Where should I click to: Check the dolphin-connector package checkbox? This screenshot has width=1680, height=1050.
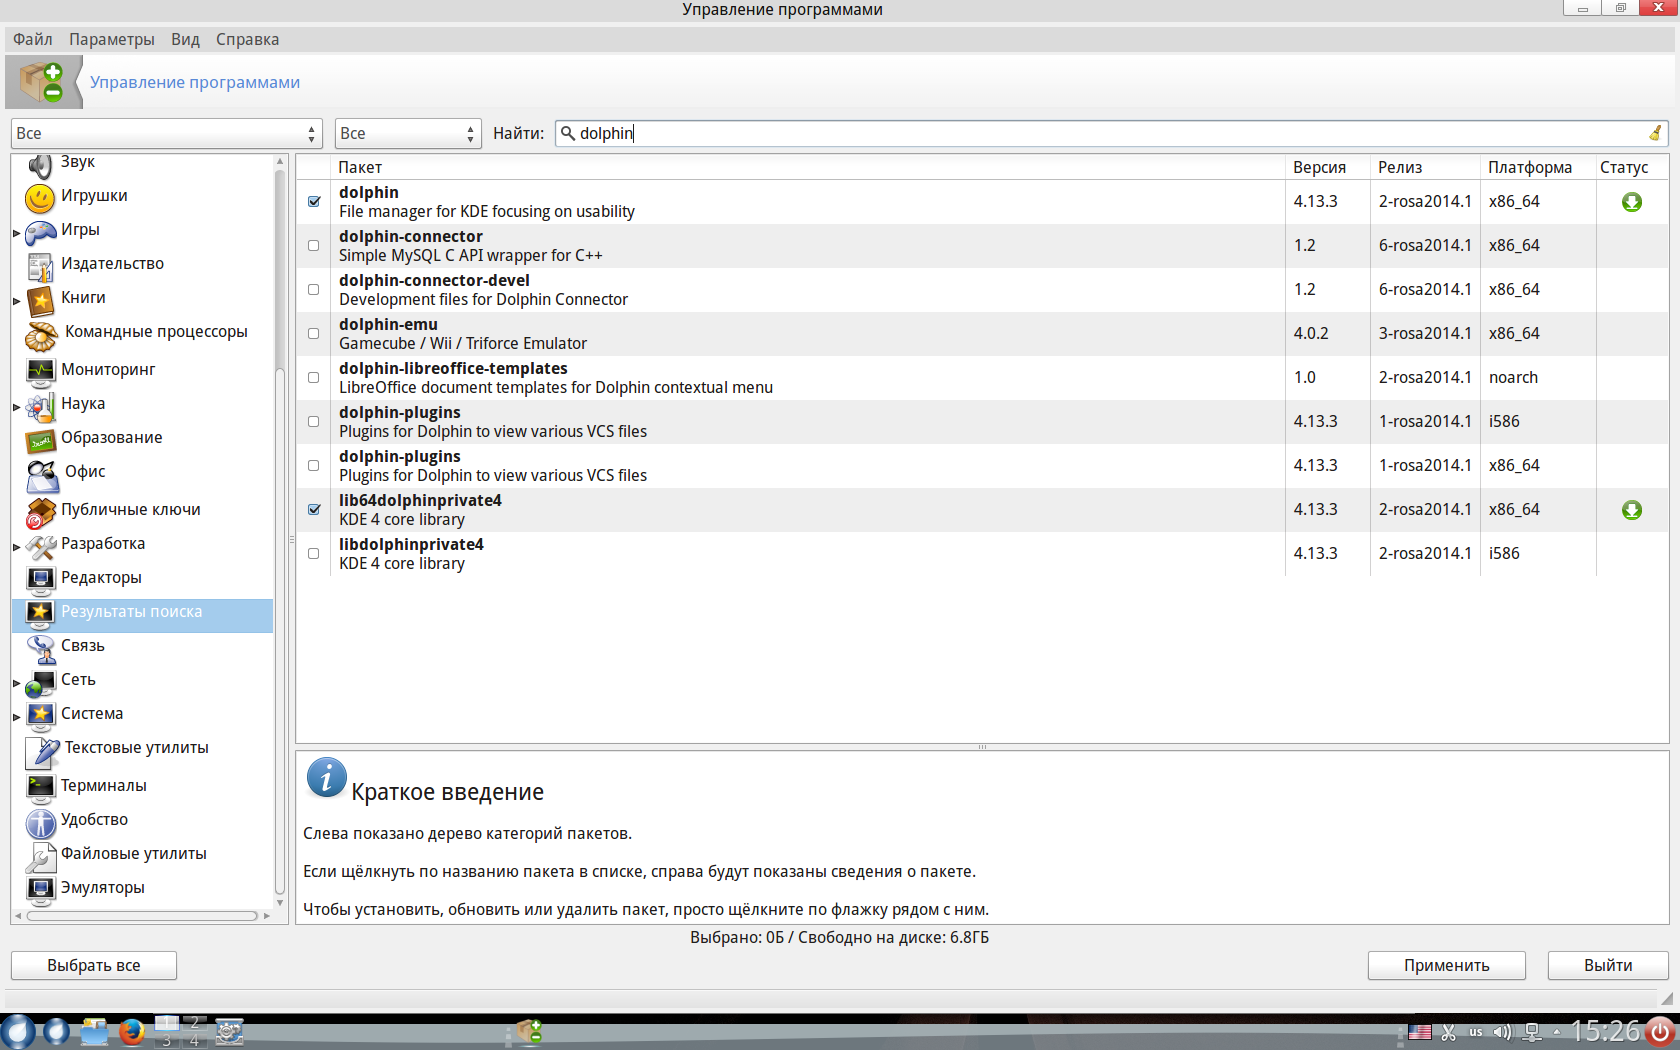click(314, 246)
